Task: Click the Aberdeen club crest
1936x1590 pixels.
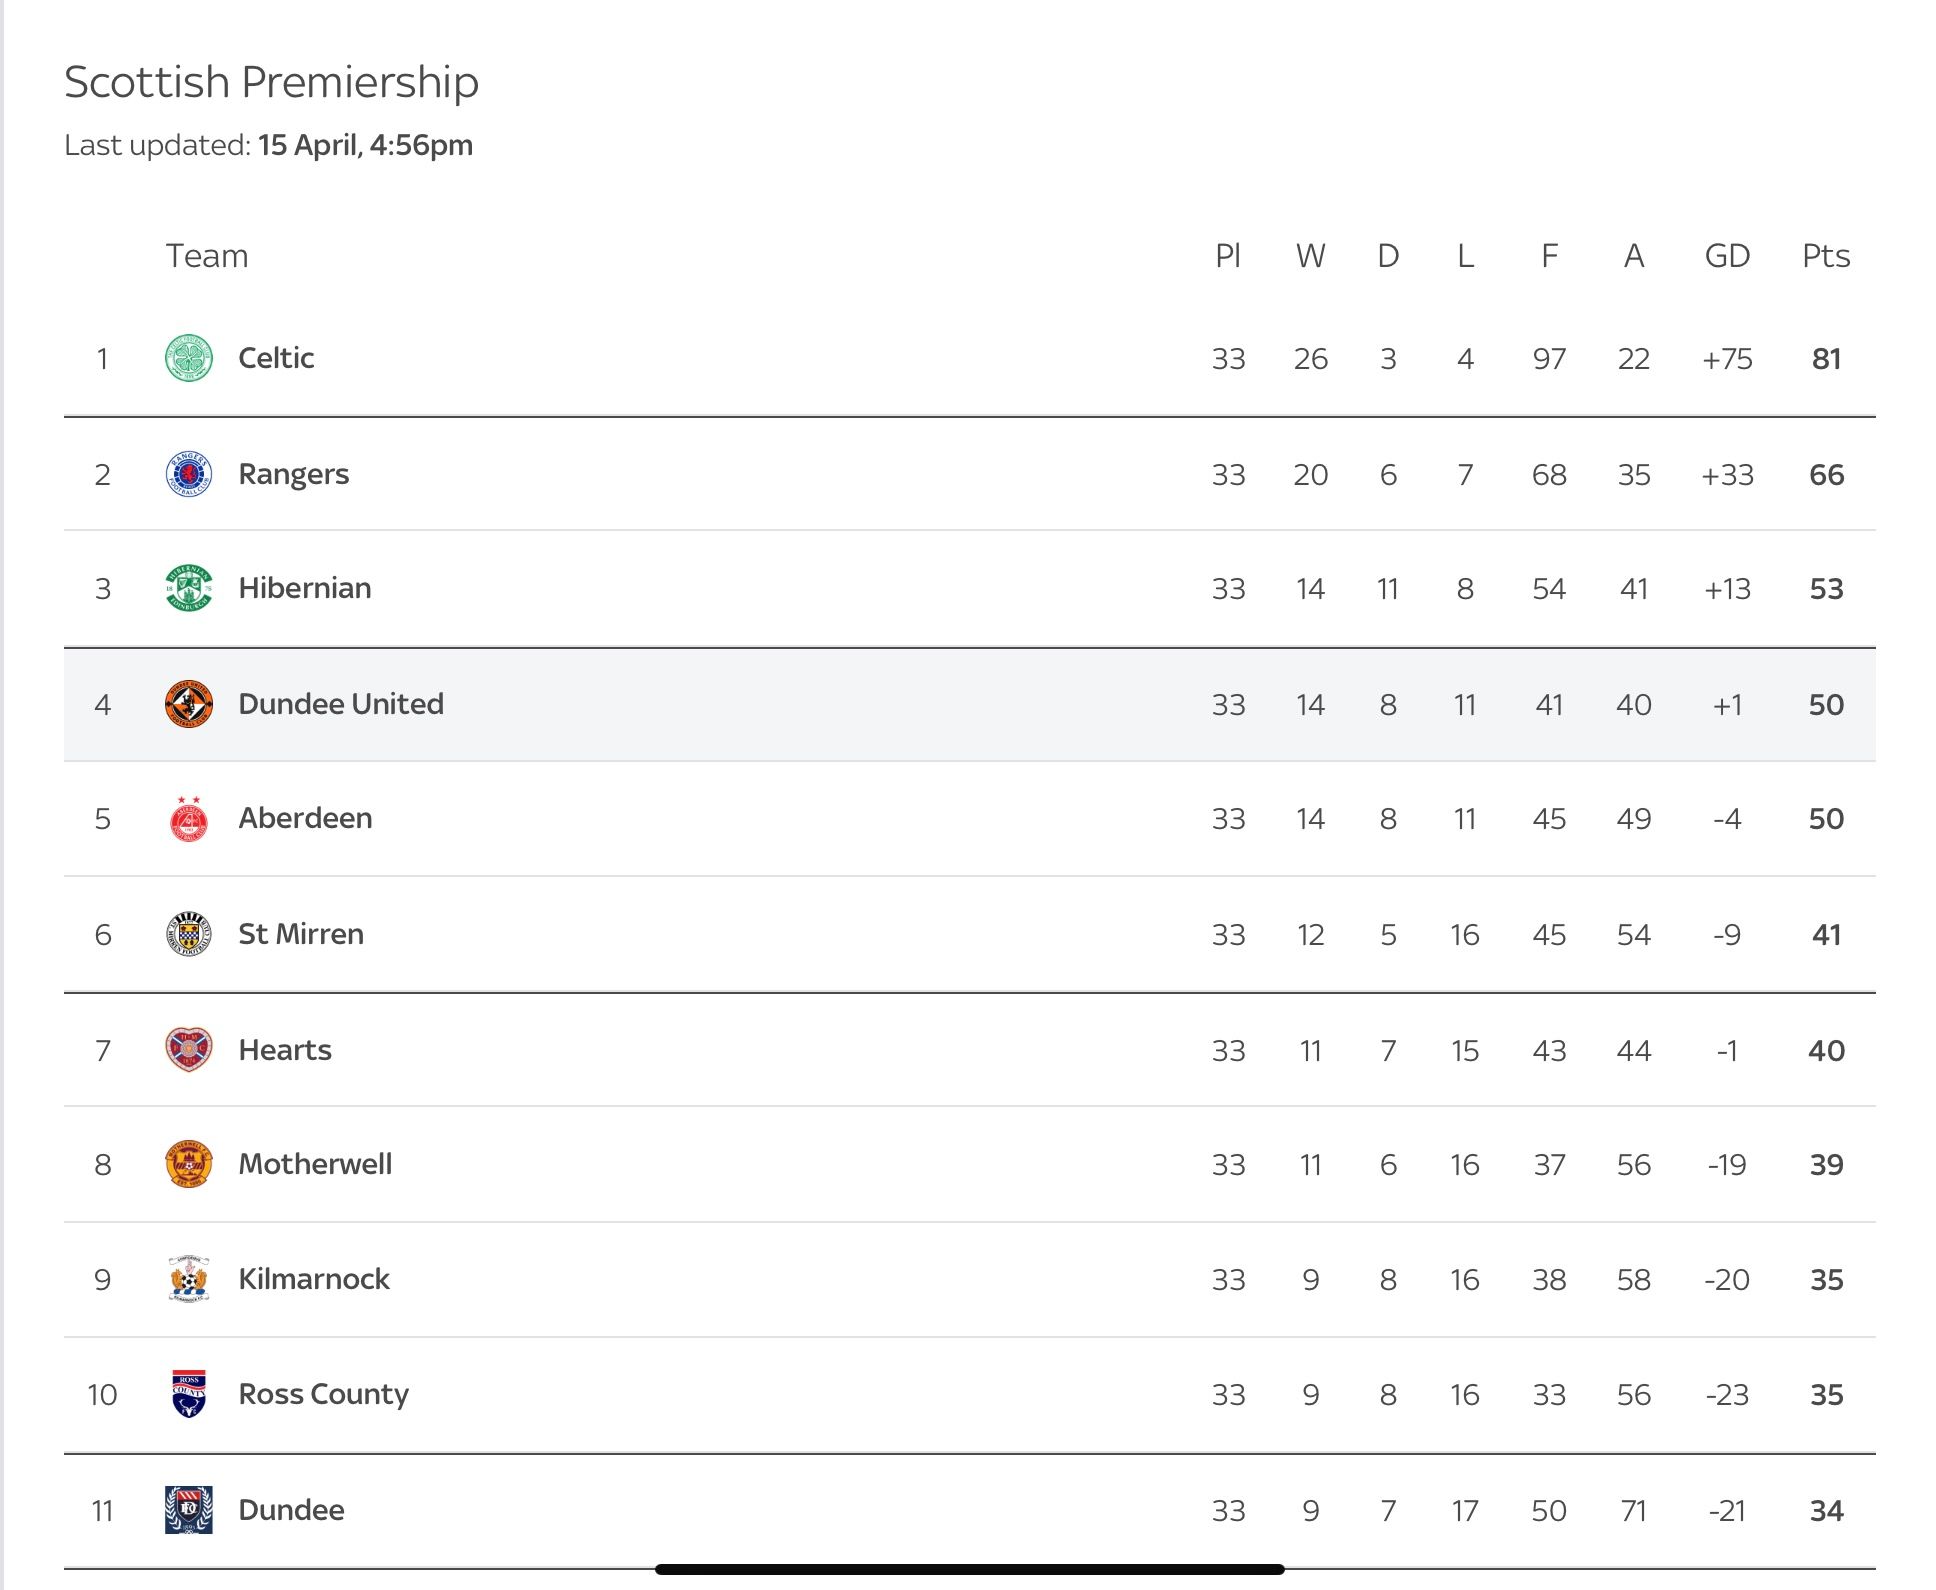Action: coord(189,819)
